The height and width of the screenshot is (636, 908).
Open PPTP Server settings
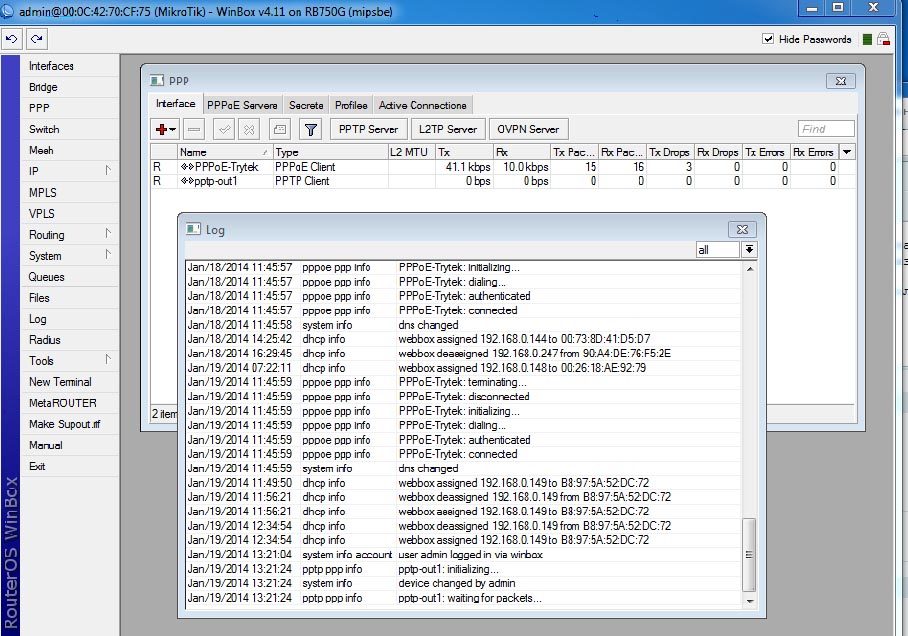tap(368, 129)
